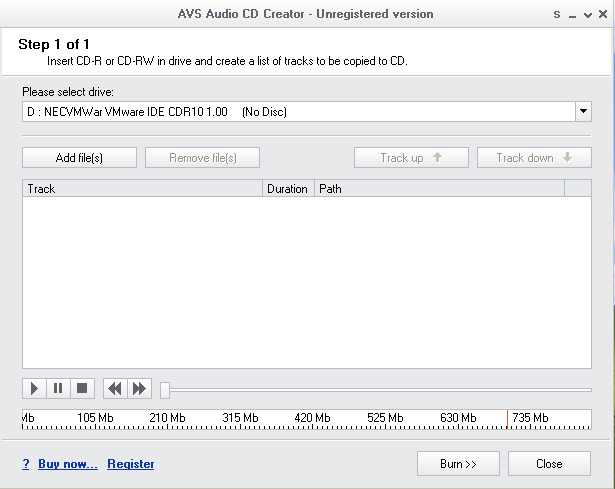Screen dimensions: 615x489
Task: Pause audio playback
Action: click(58, 388)
